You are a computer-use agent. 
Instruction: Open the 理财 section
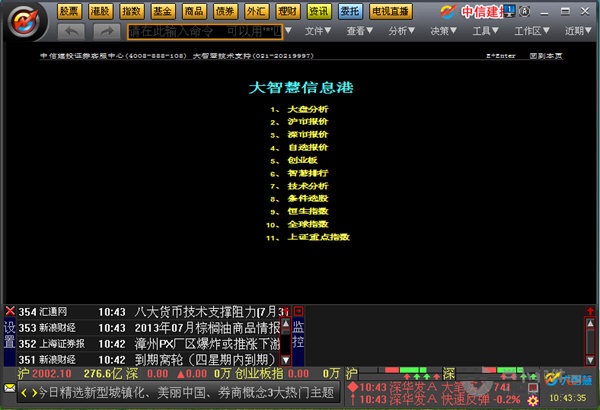(288, 11)
